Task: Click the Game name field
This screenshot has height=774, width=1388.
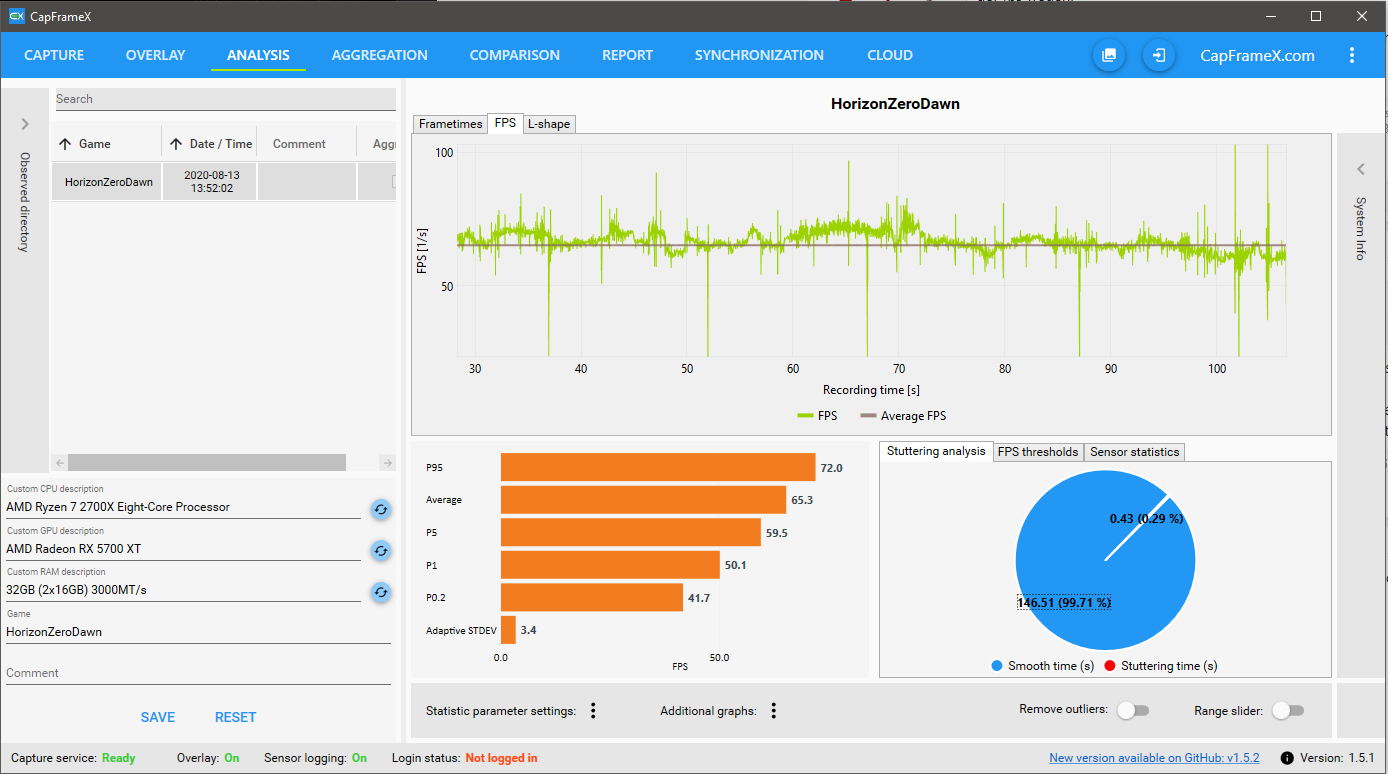Action: coord(198,632)
